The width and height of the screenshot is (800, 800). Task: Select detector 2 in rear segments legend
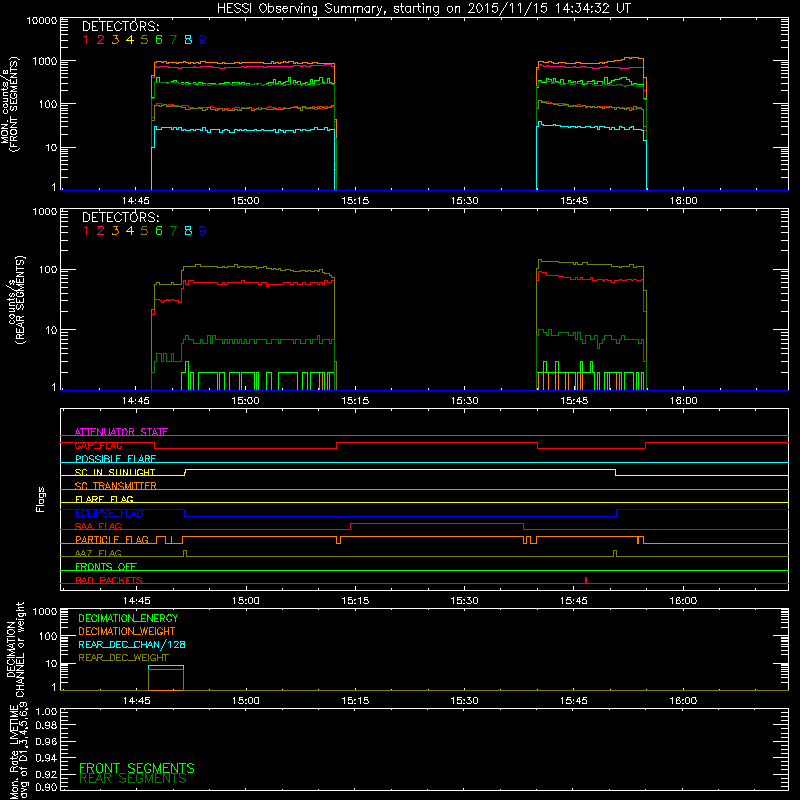pos(101,231)
